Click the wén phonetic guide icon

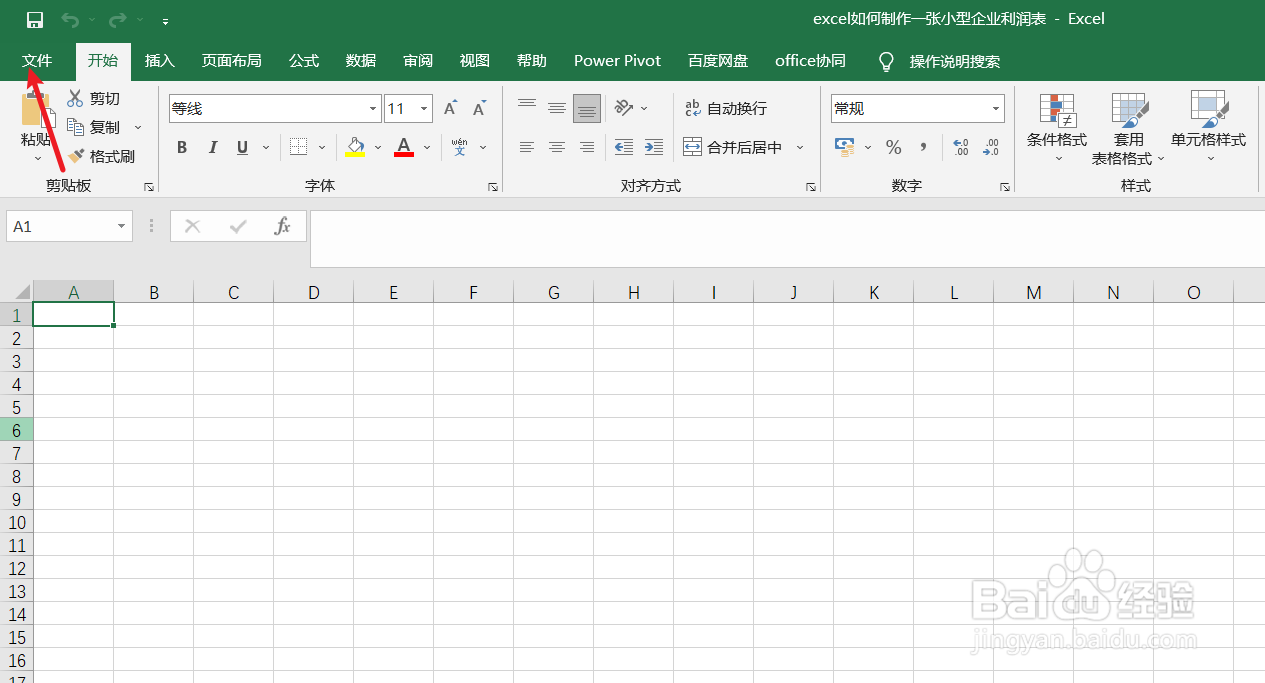point(460,148)
